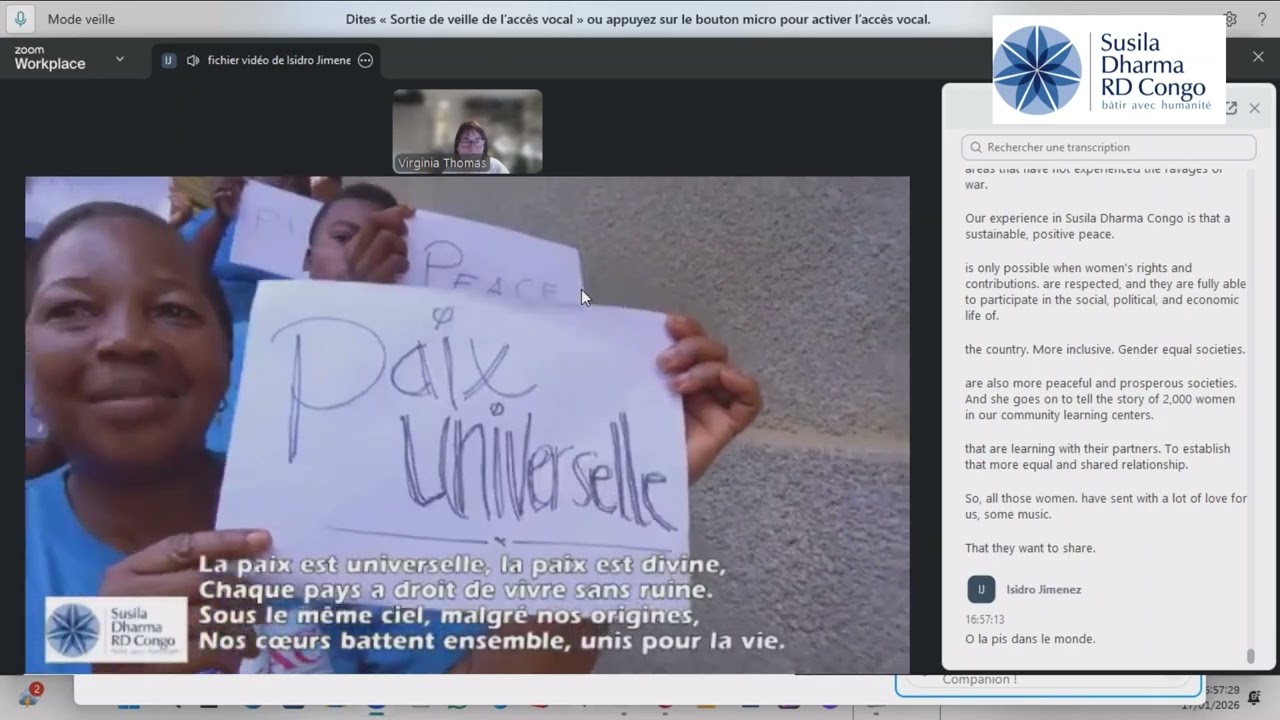Click the paragraph 'Our experience in Susila Dharma Congo'
This screenshot has height=720, width=1280.
point(1097,226)
